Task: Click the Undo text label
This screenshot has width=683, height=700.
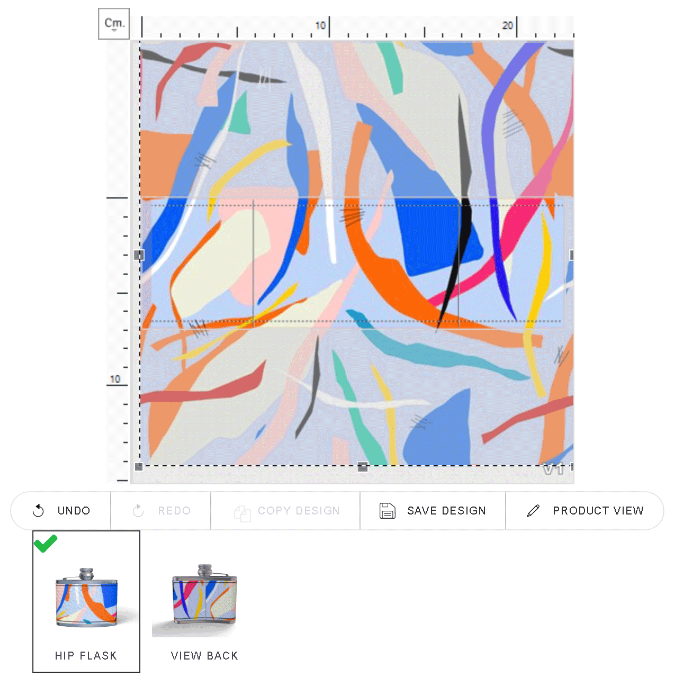Action: point(74,511)
